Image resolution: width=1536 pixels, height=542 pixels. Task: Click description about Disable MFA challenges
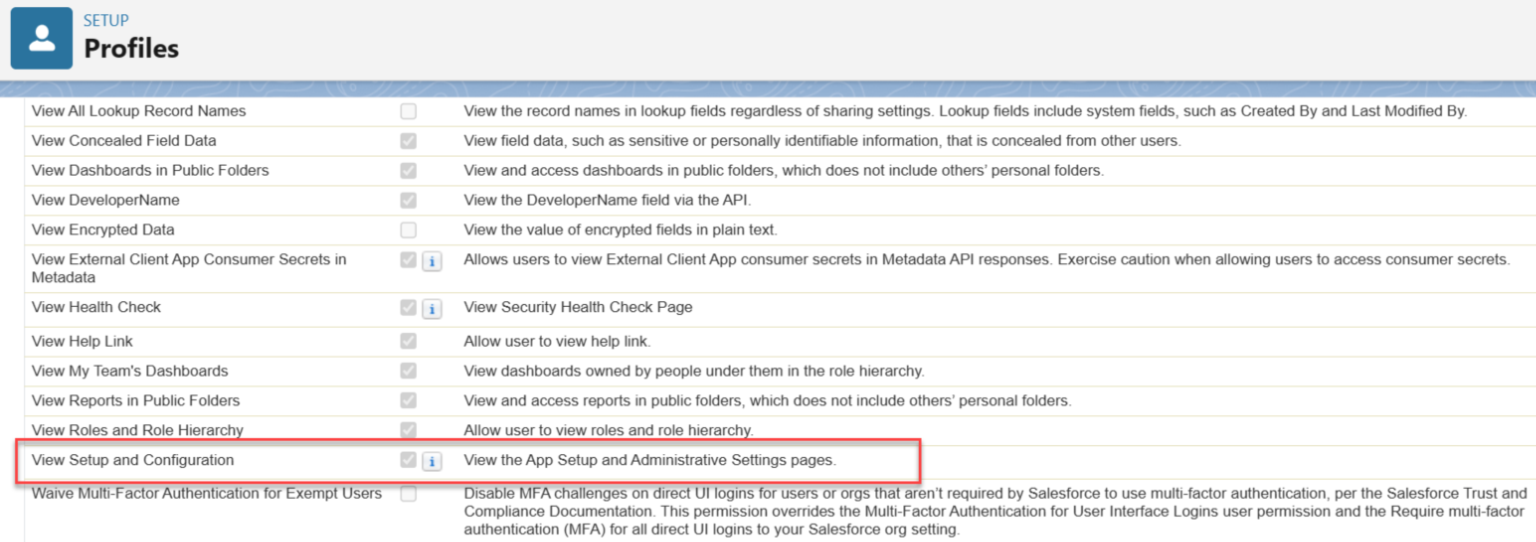pyautogui.click(x=996, y=512)
